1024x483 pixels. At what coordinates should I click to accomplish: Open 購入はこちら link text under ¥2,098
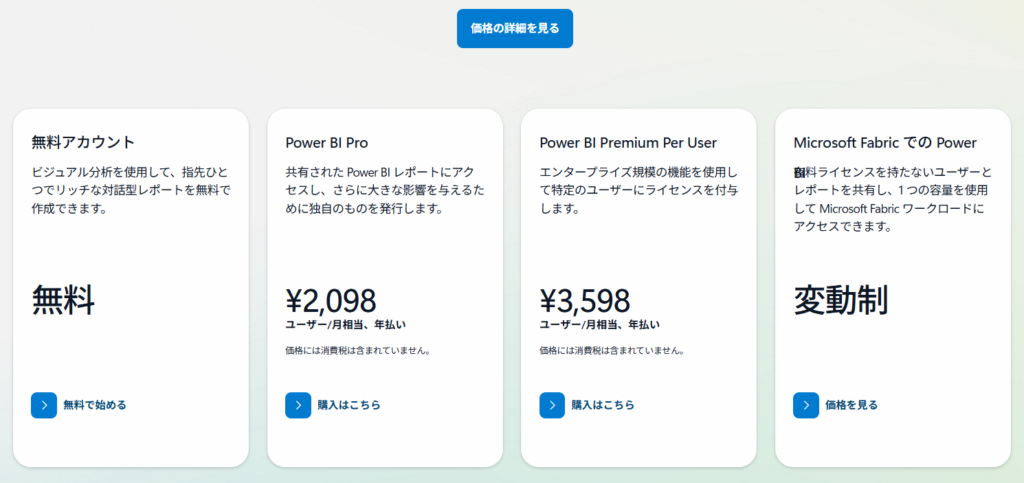349,405
